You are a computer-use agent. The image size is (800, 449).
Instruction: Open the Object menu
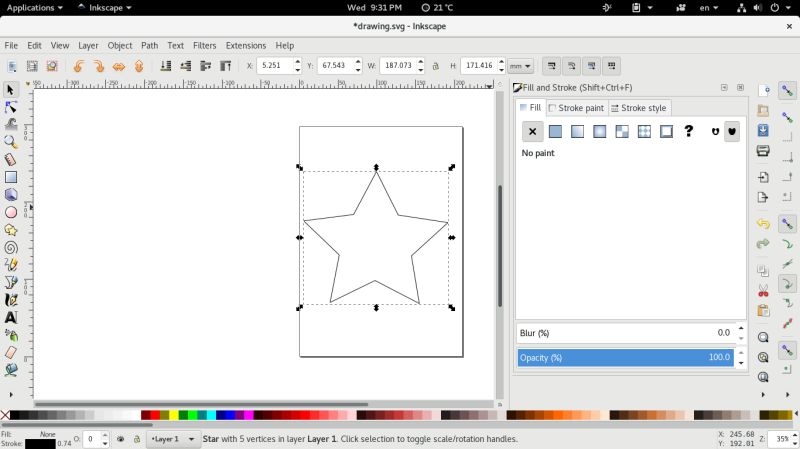point(119,45)
